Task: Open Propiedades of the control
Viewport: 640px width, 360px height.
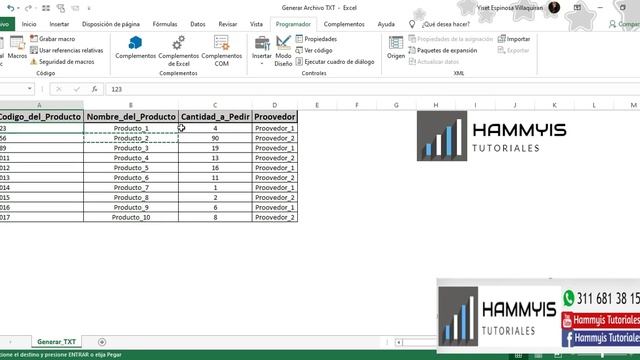Action: point(316,39)
